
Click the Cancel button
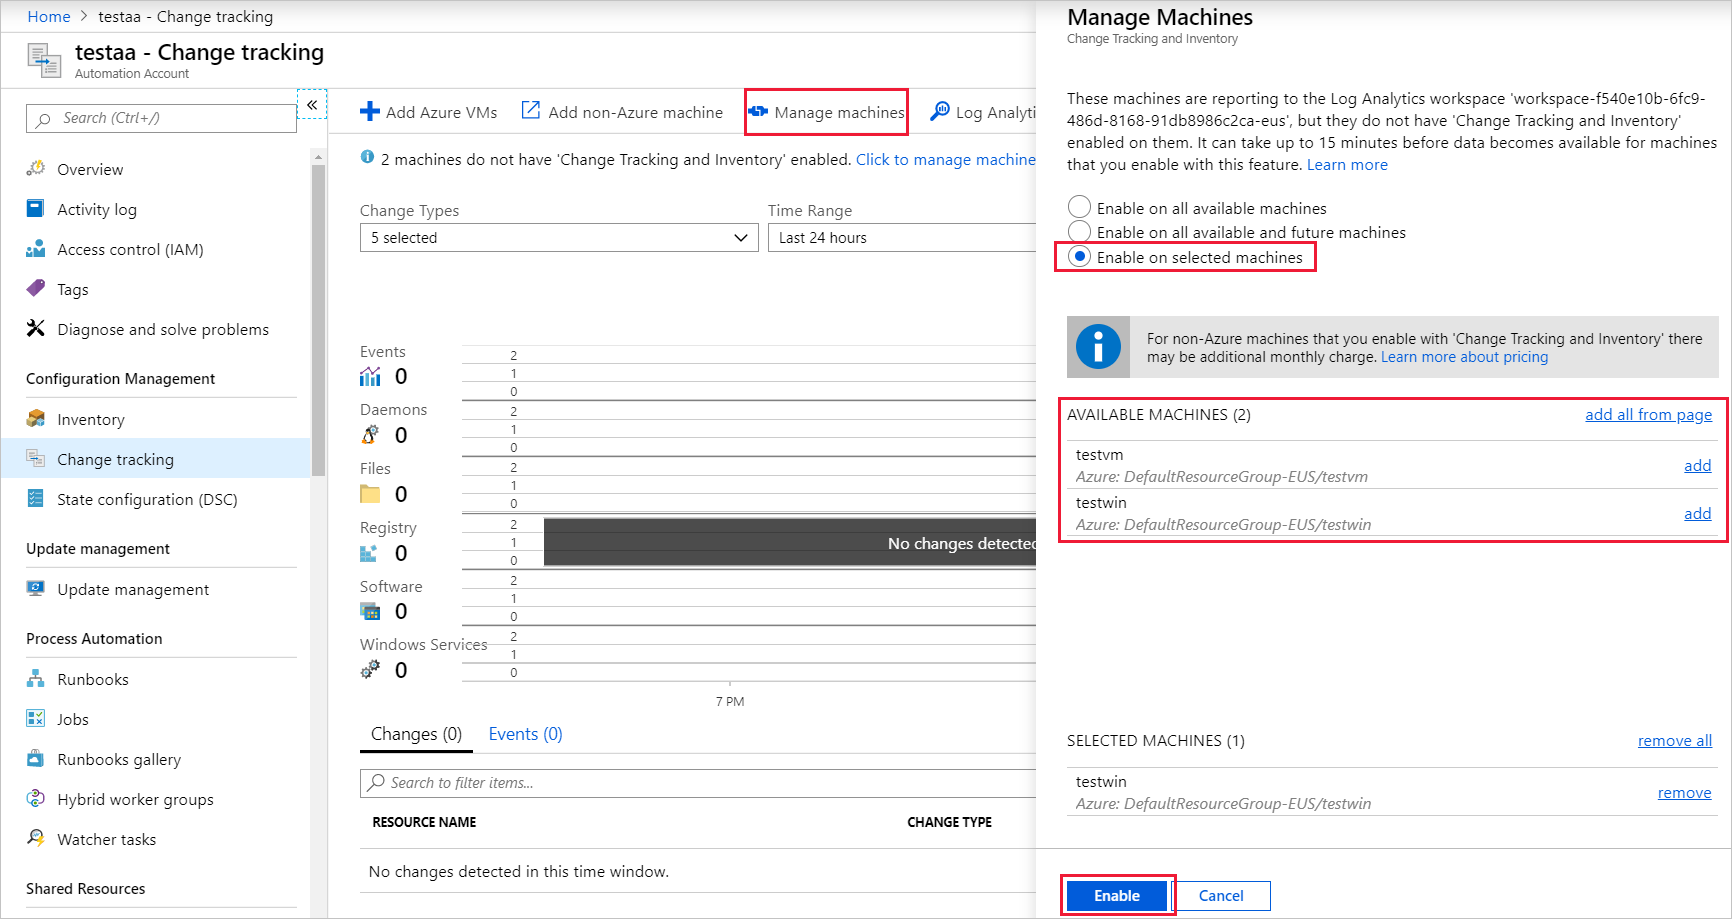point(1221,895)
